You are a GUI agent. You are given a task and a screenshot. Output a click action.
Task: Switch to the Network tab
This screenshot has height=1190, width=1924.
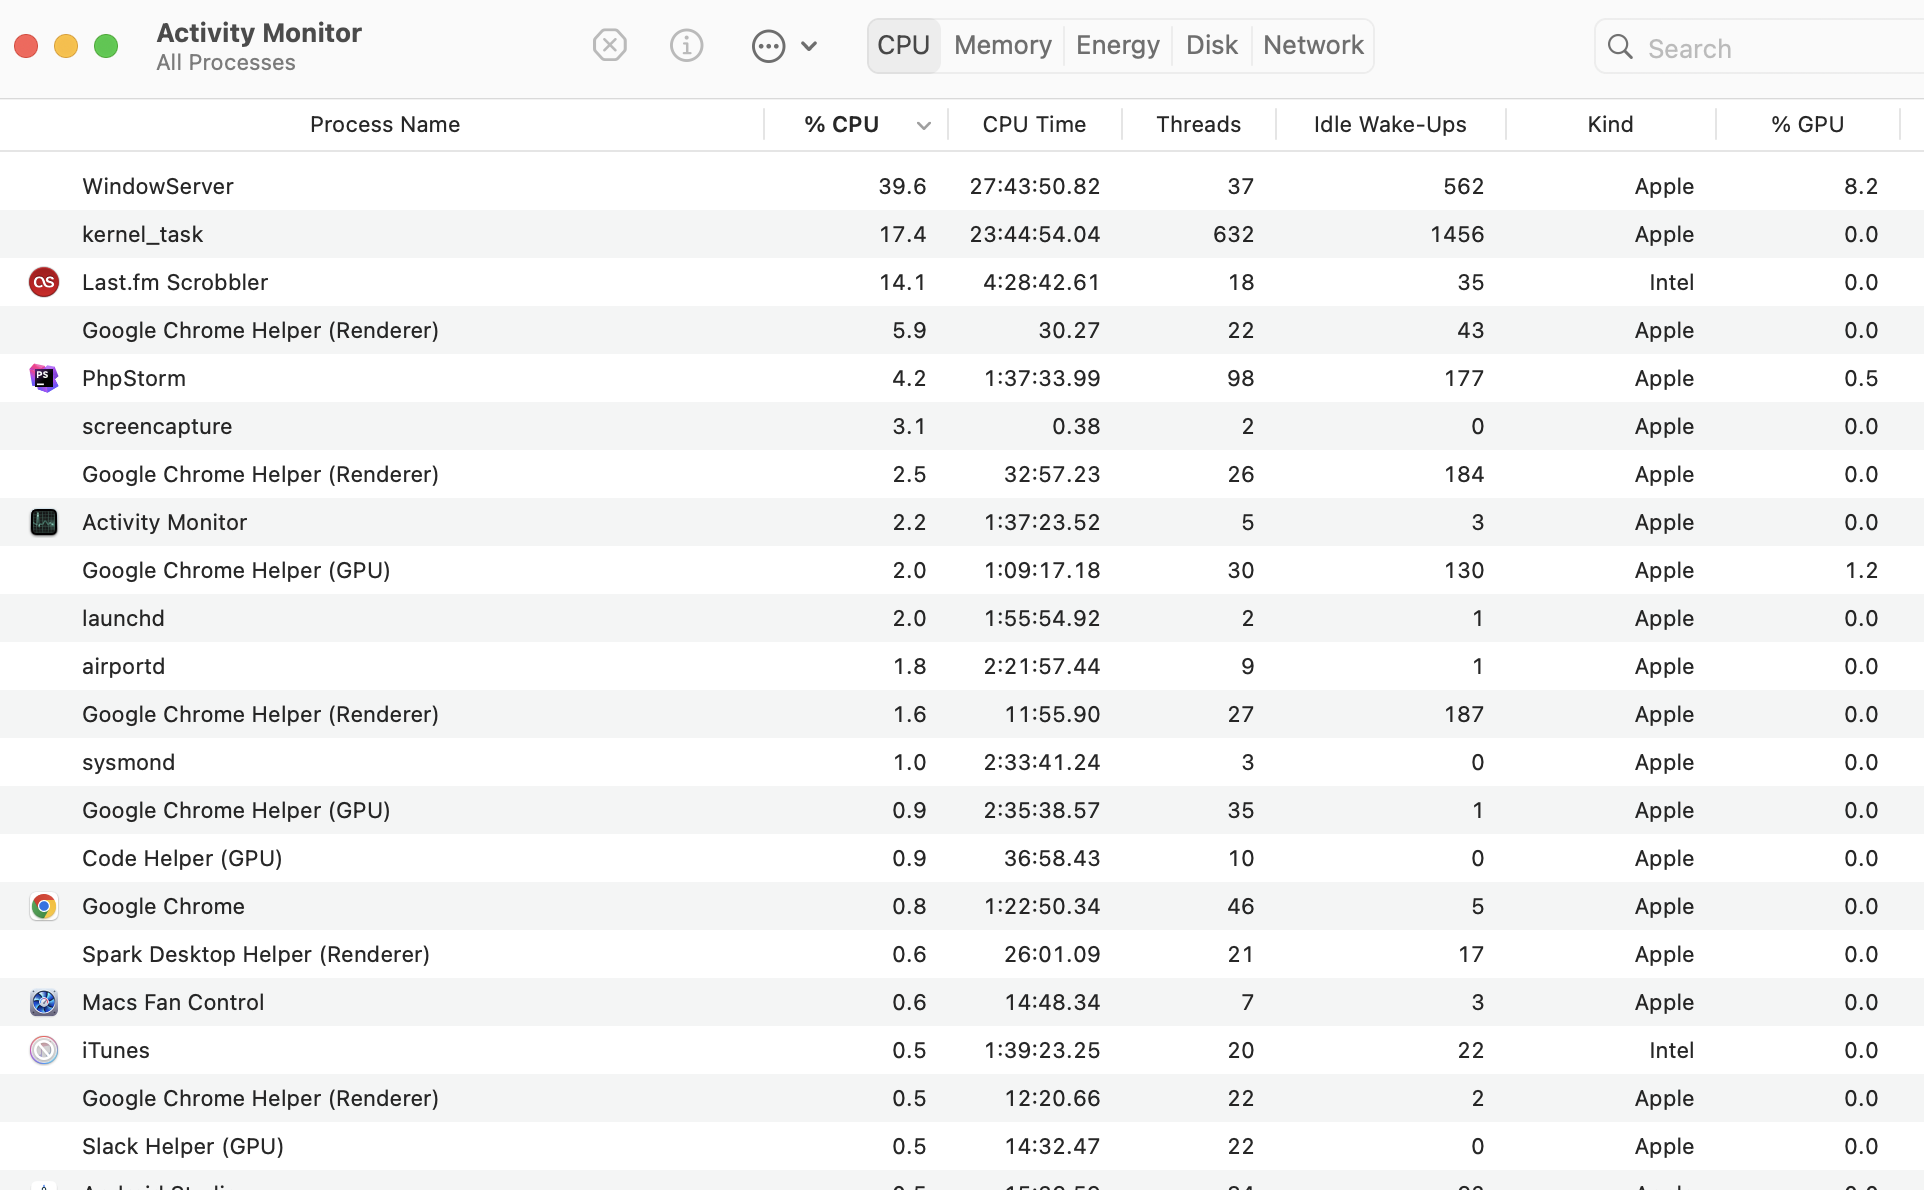(1313, 45)
